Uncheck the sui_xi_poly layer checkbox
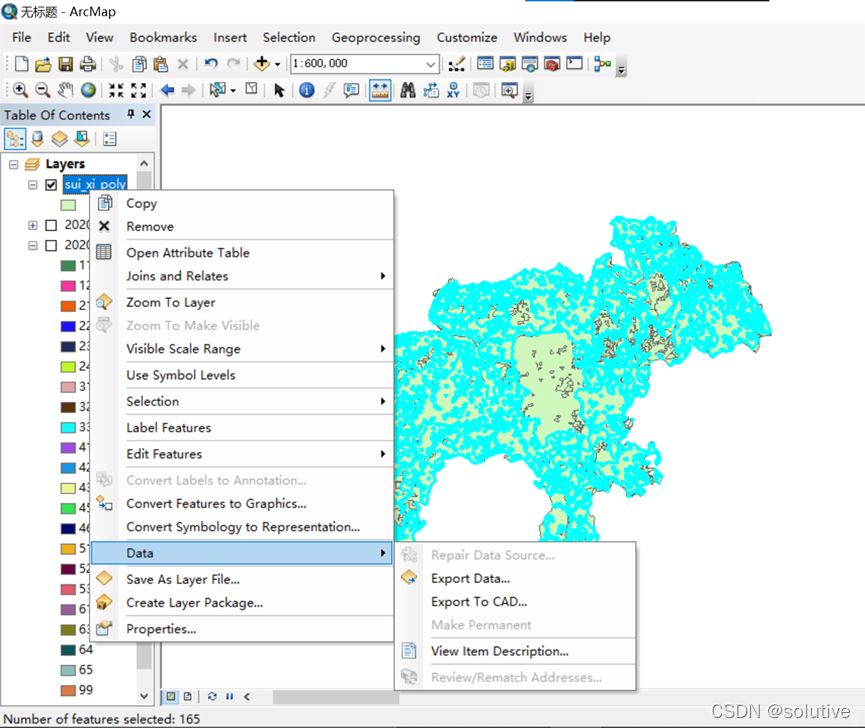The height and width of the screenshot is (728, 865). pyautogui.click(x=51, y=185)
